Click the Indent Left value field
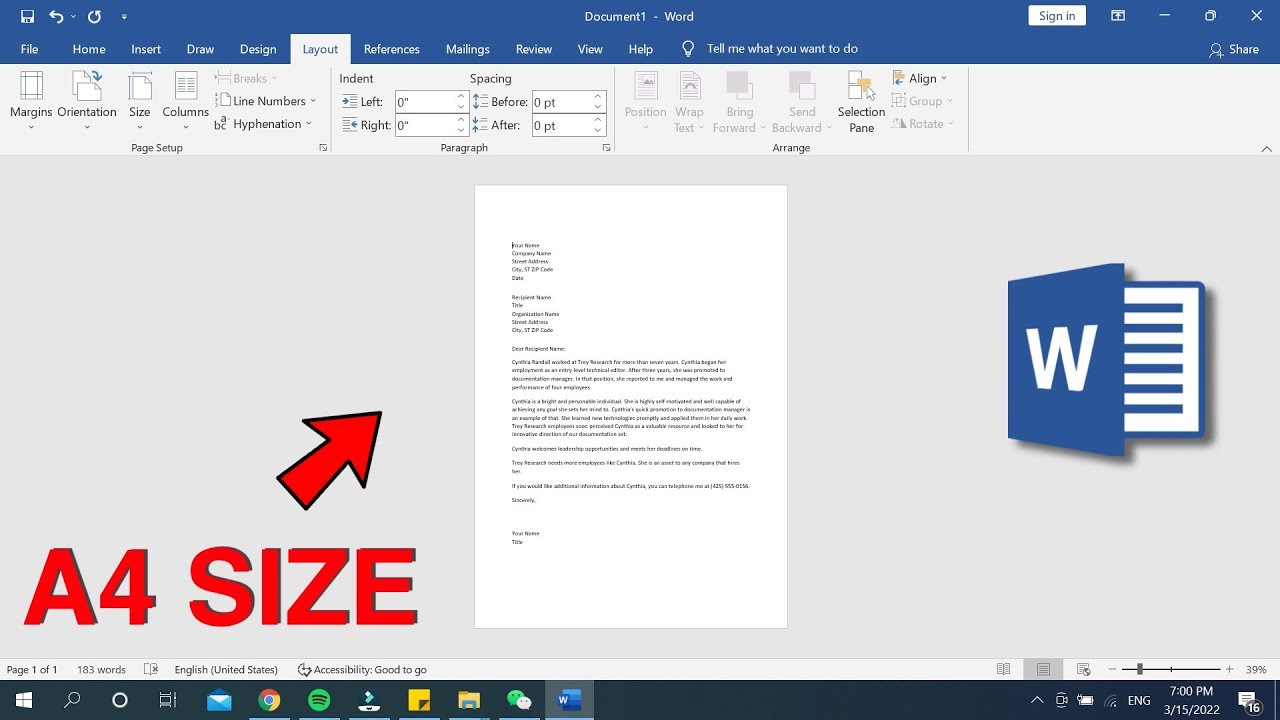 click(x=425, y=102)
